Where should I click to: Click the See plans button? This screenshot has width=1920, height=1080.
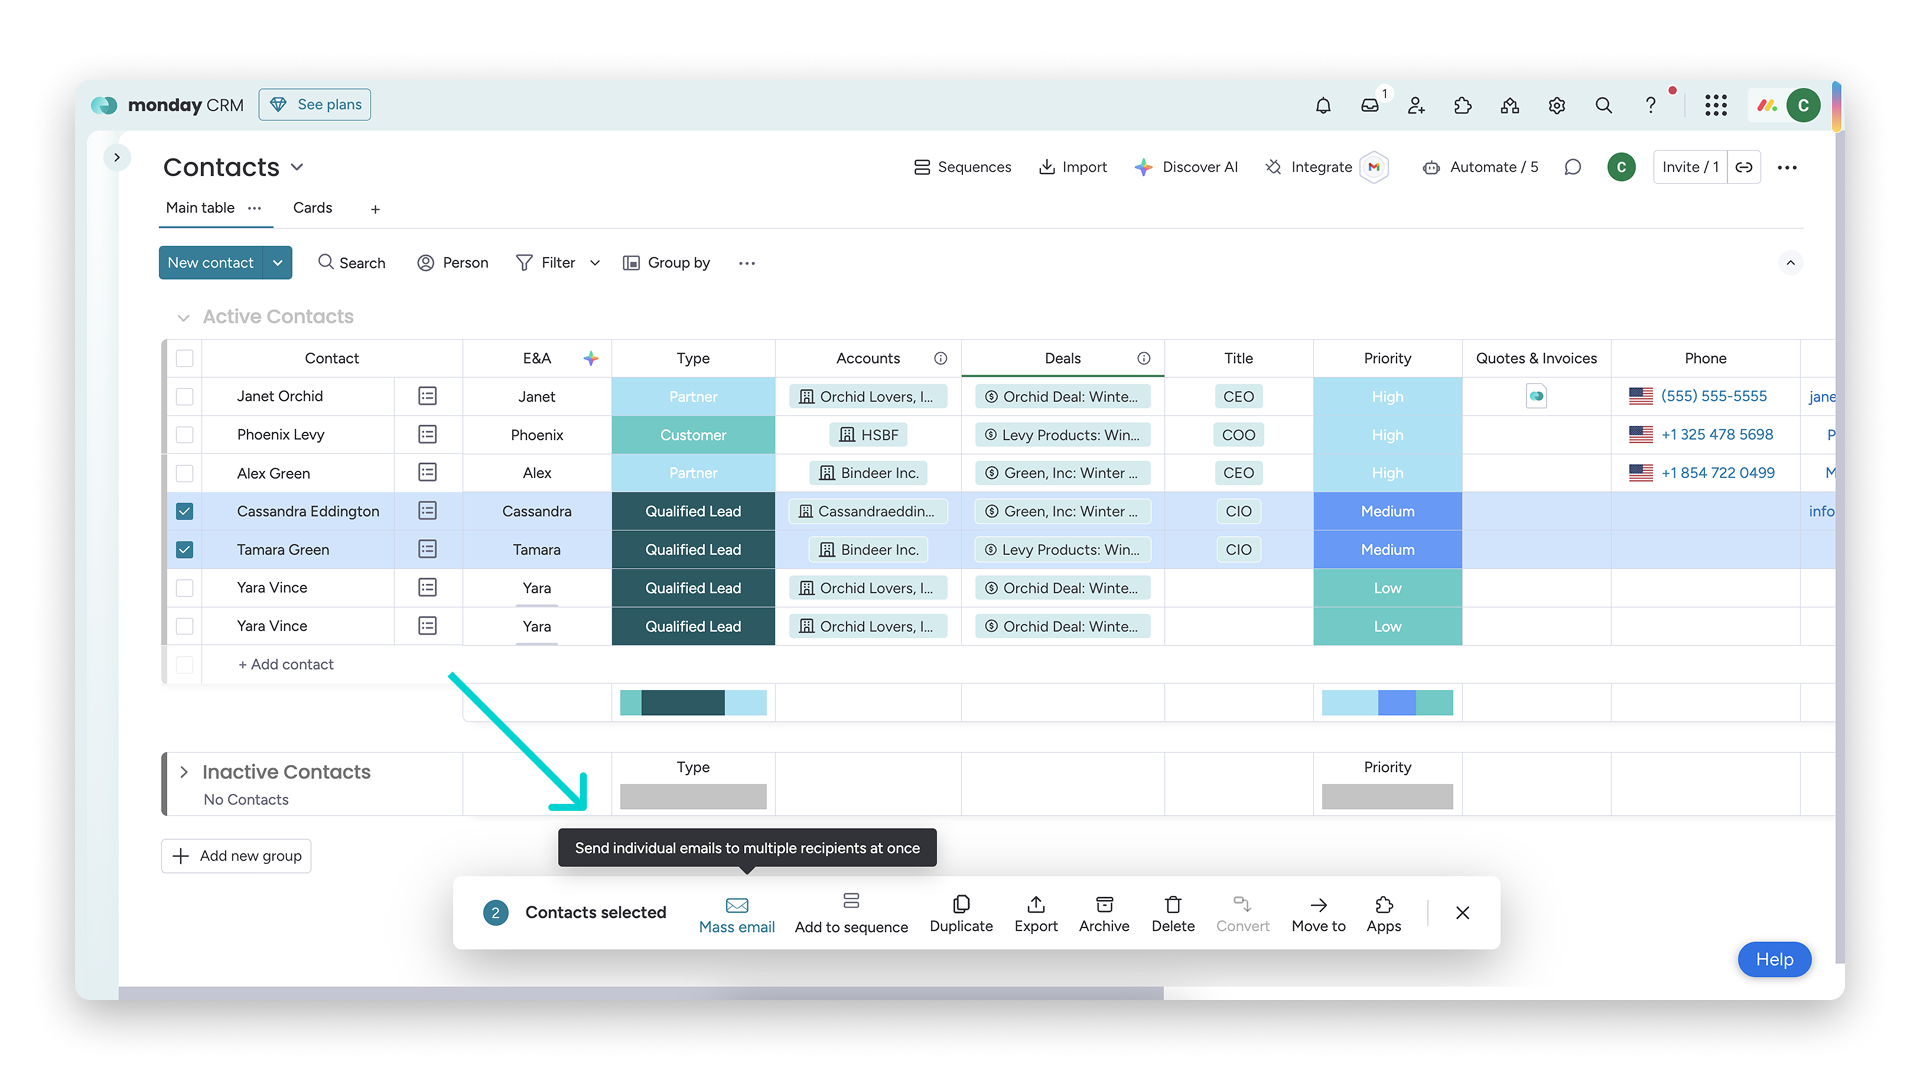tap(315, 104)
